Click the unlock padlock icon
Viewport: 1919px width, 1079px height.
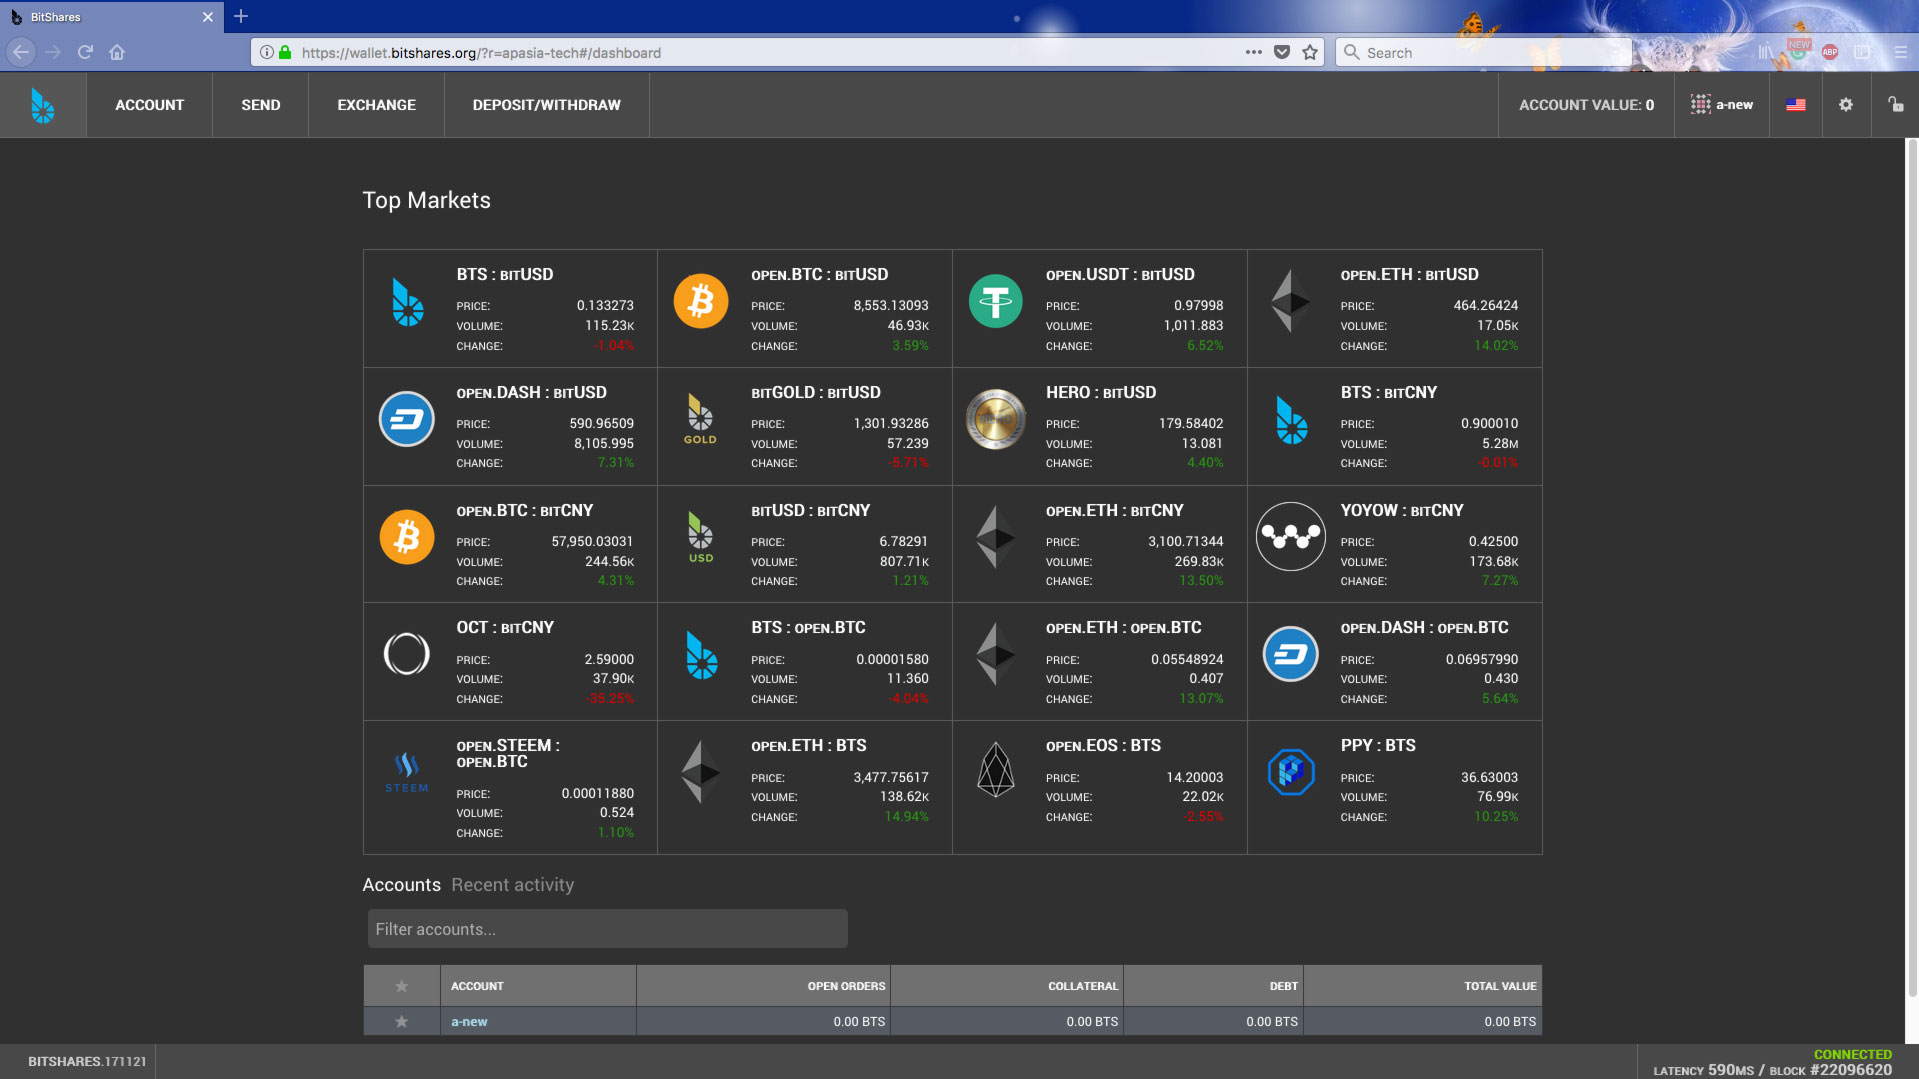1895,104
